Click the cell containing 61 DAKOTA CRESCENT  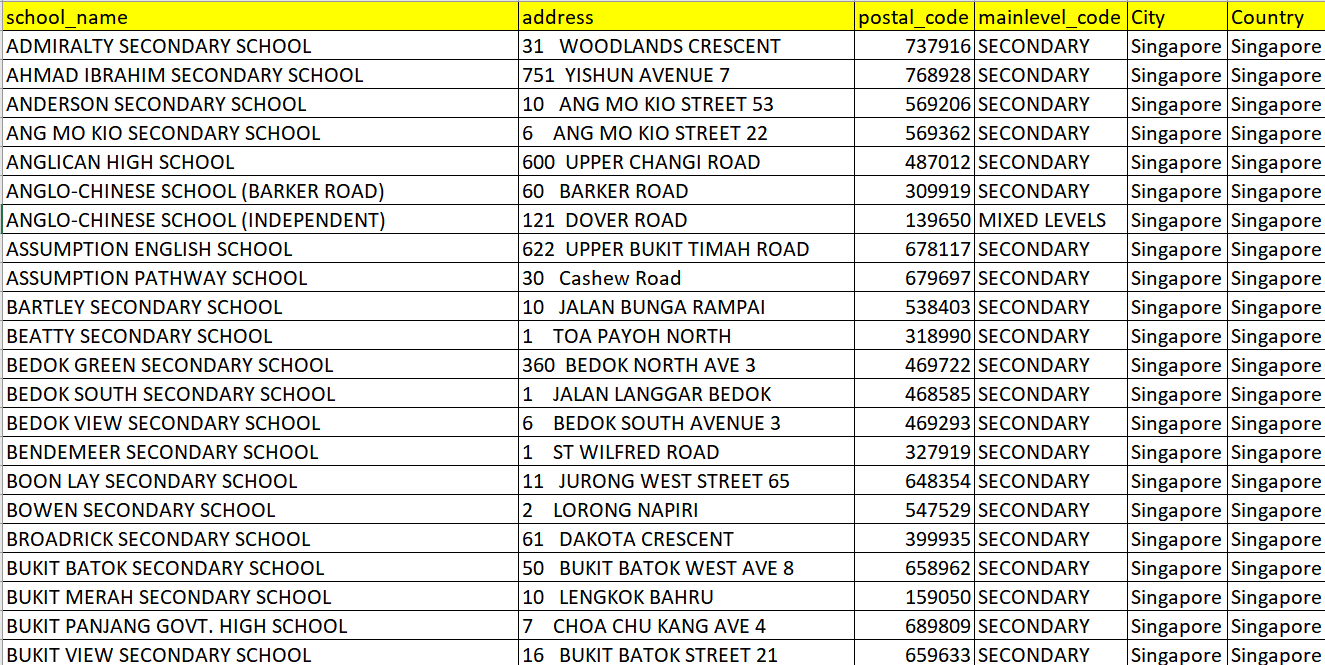pyautogui.click(x=686, y=539)
